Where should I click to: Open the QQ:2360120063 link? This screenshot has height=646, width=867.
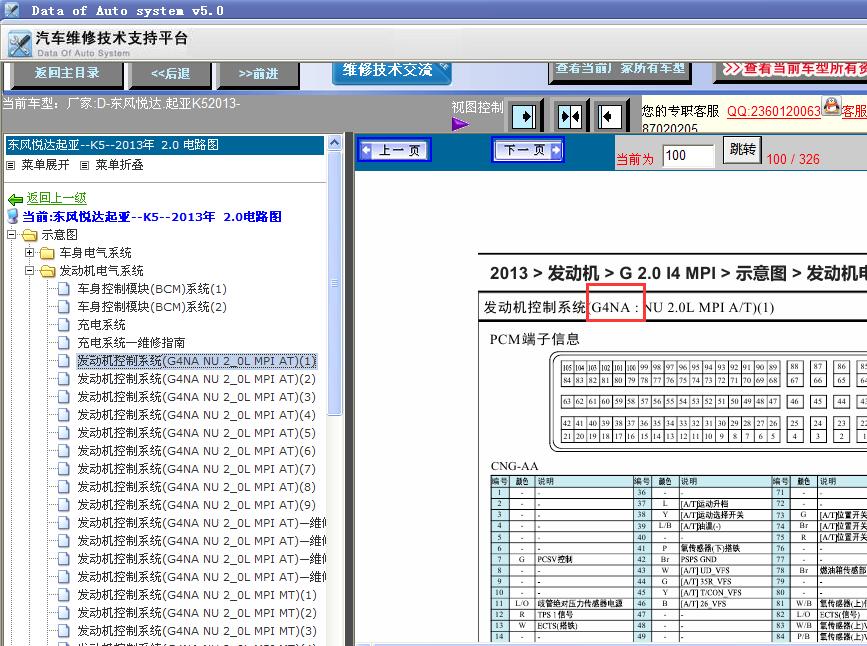click(x=774, y=111)
